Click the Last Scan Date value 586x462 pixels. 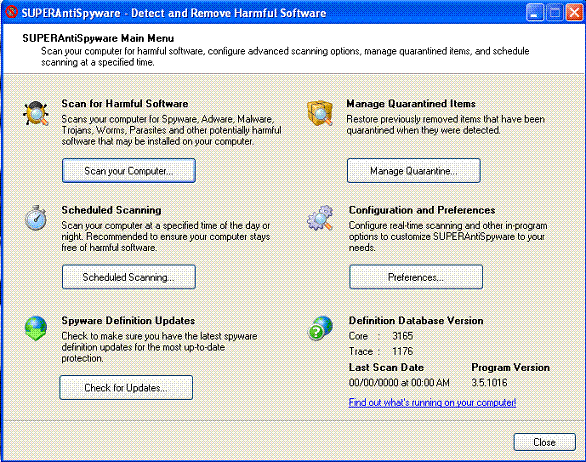point(399,383)
